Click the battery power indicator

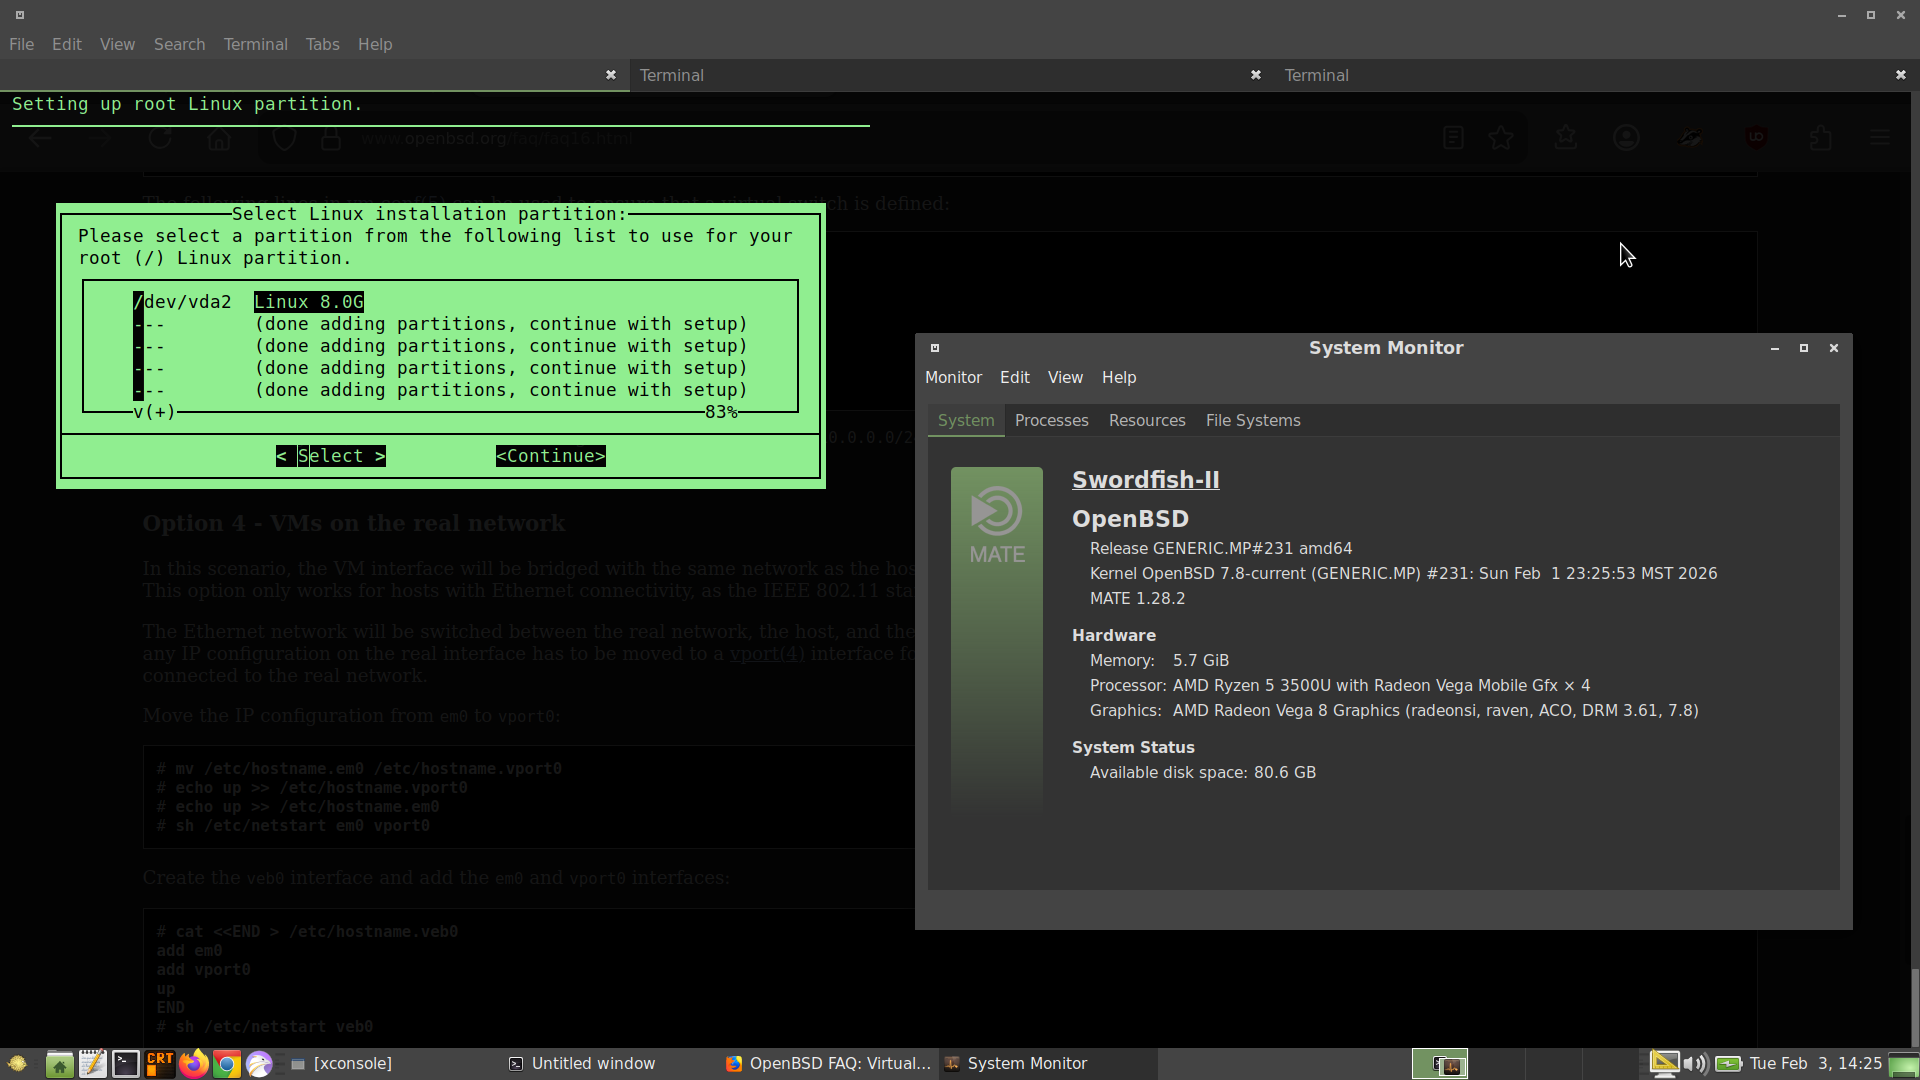[1729, 1063]
